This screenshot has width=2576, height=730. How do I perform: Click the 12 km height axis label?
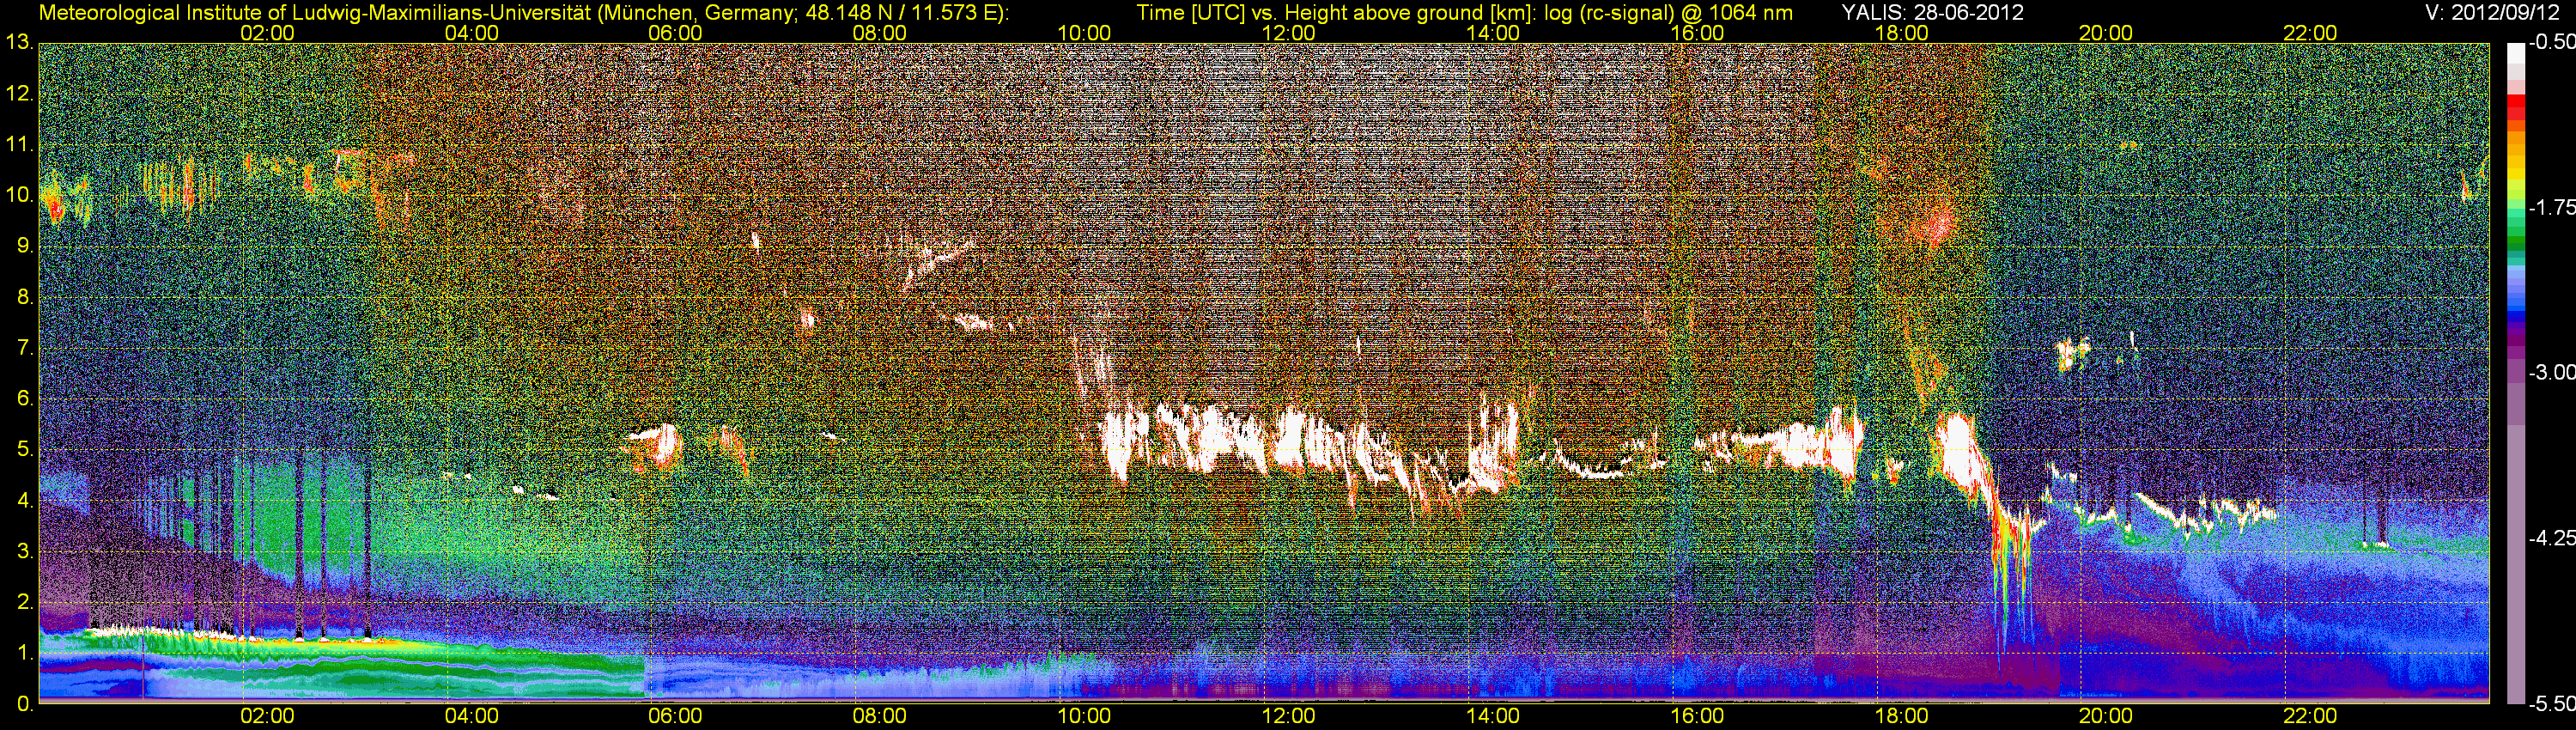pyautogui.click(x=19, y=94)
